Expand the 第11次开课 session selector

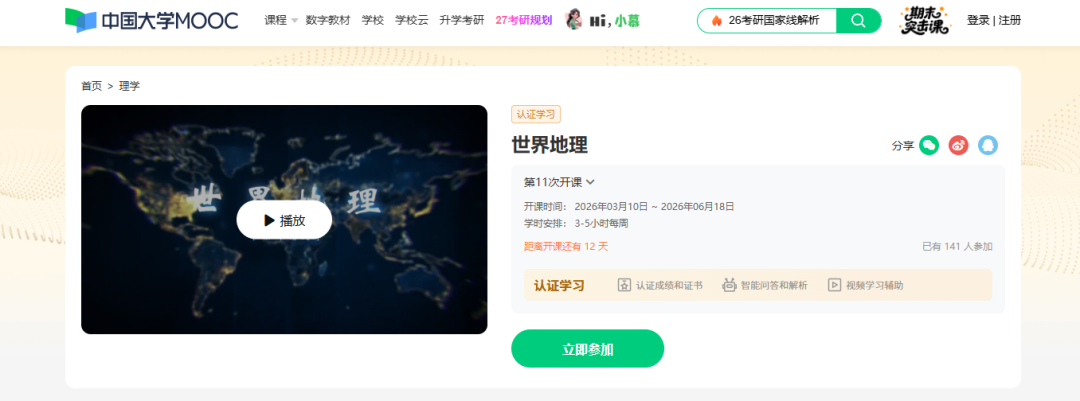click(559, 182)
